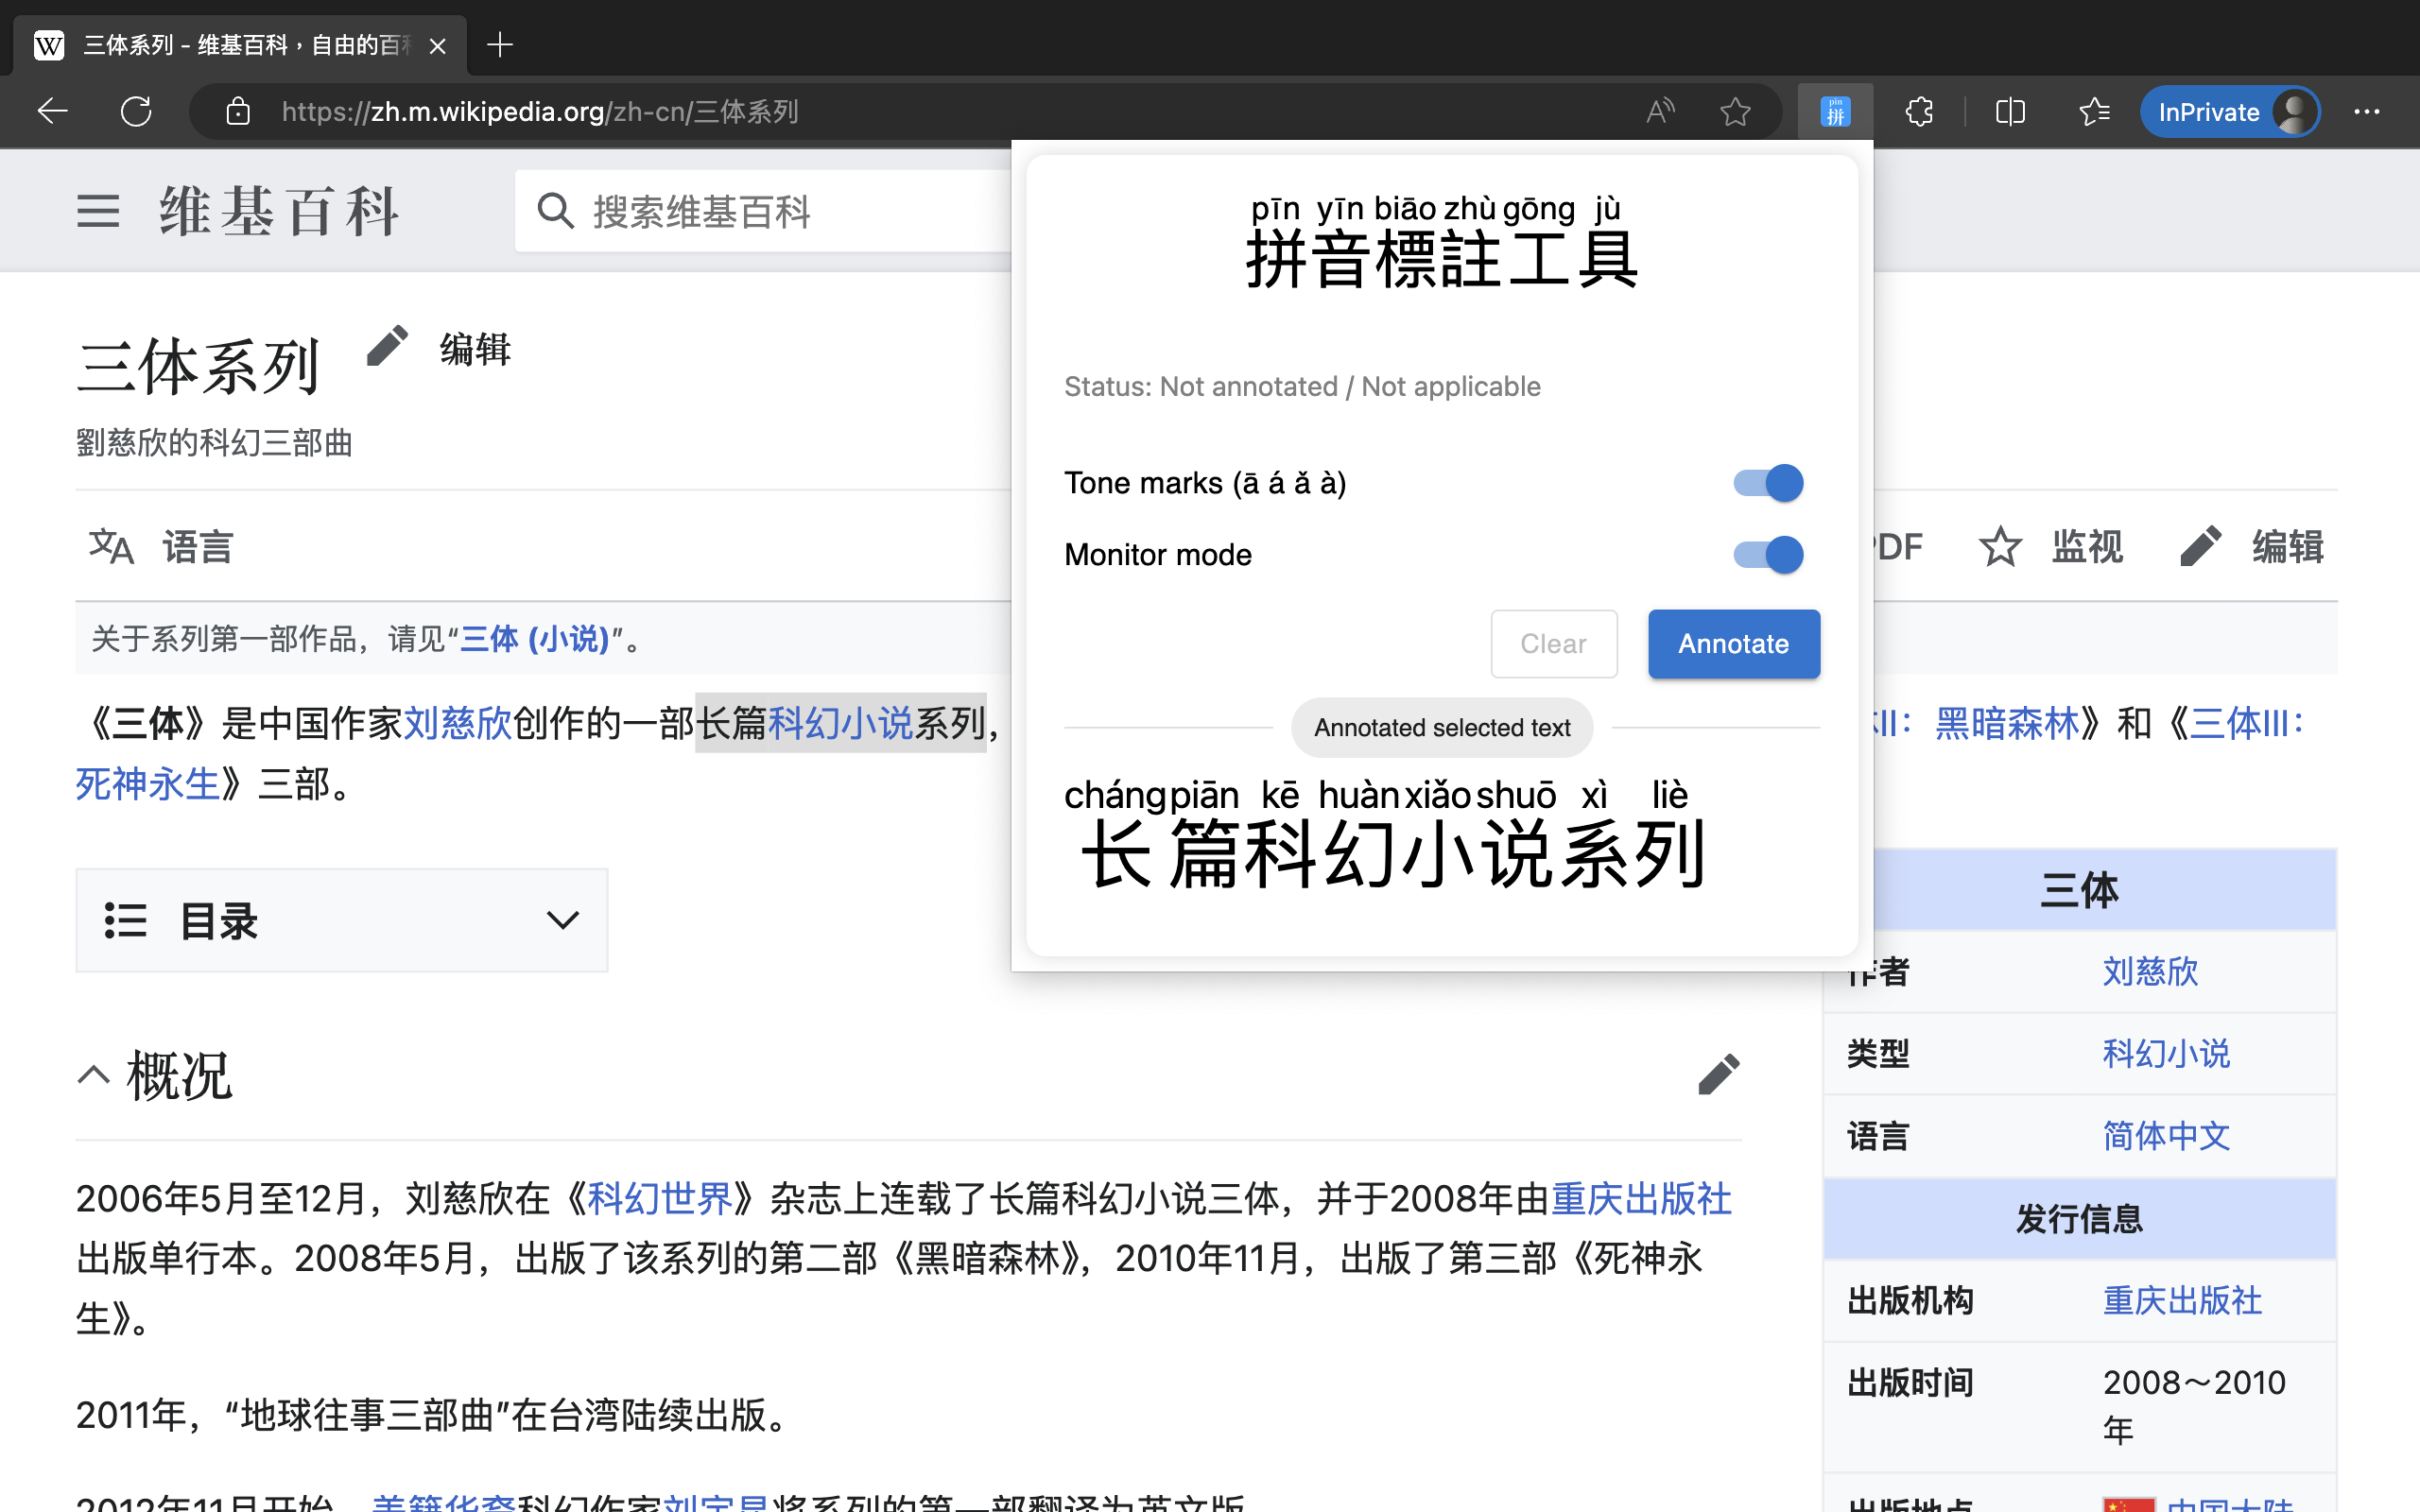Open 刘慈欣 link in intro sentence
The width and height of the screenshot is (2420, 1512).
(457, 723)
